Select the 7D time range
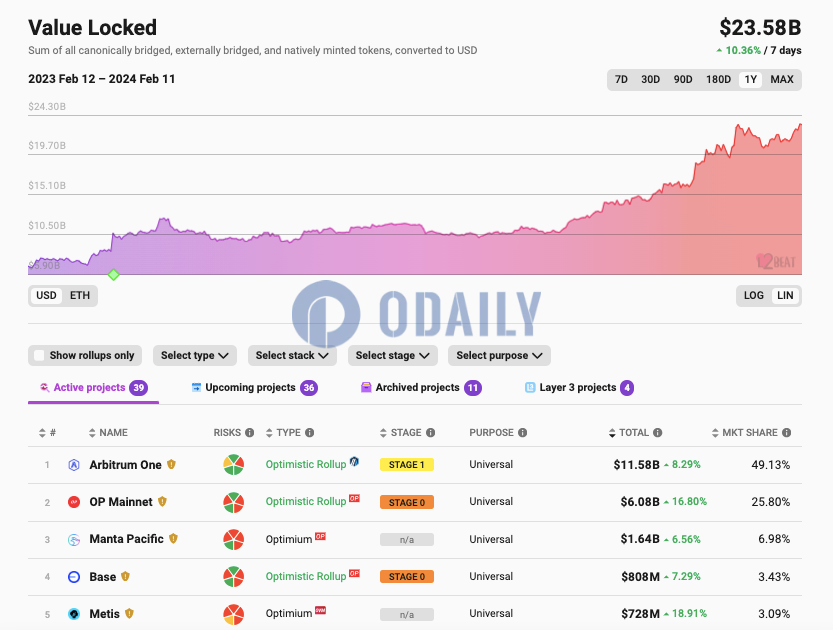Image resolution: width=833 pixels, height=630 pixels. pos(621,80)
